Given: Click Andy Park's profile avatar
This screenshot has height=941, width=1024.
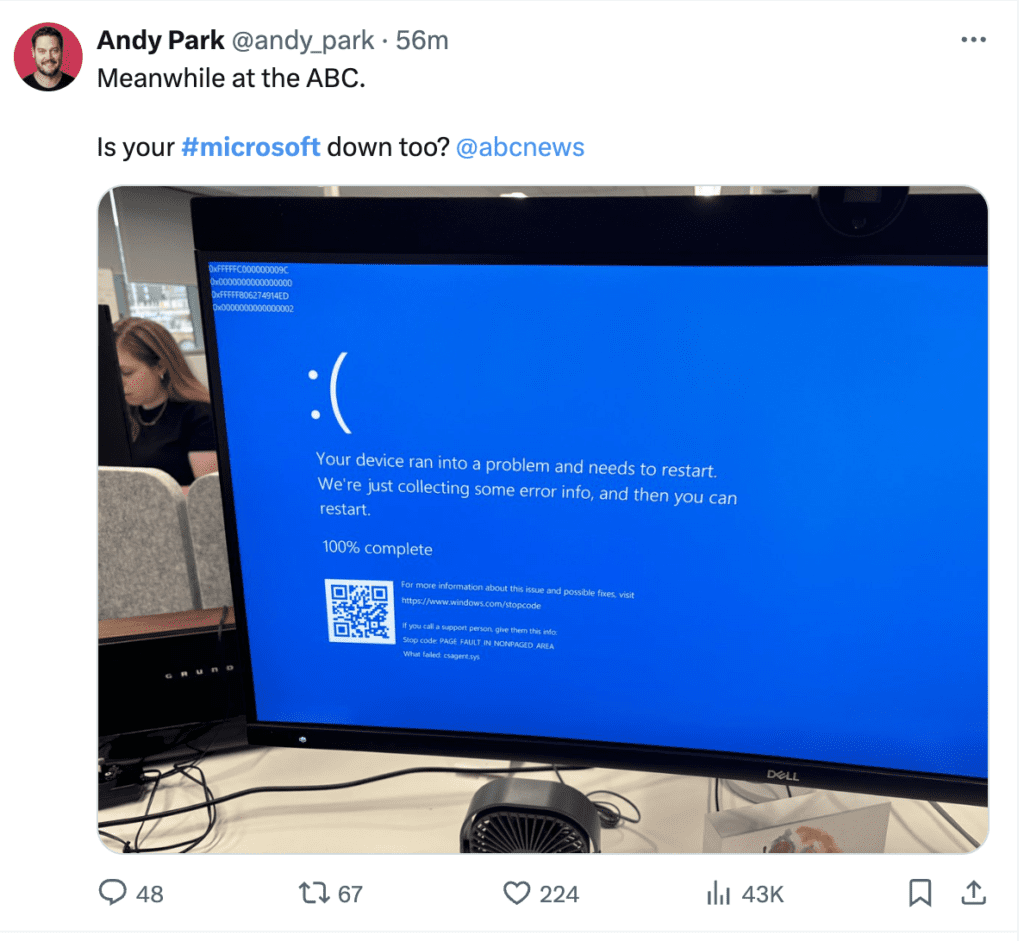Looking at the screenshot, I should 48,56.
